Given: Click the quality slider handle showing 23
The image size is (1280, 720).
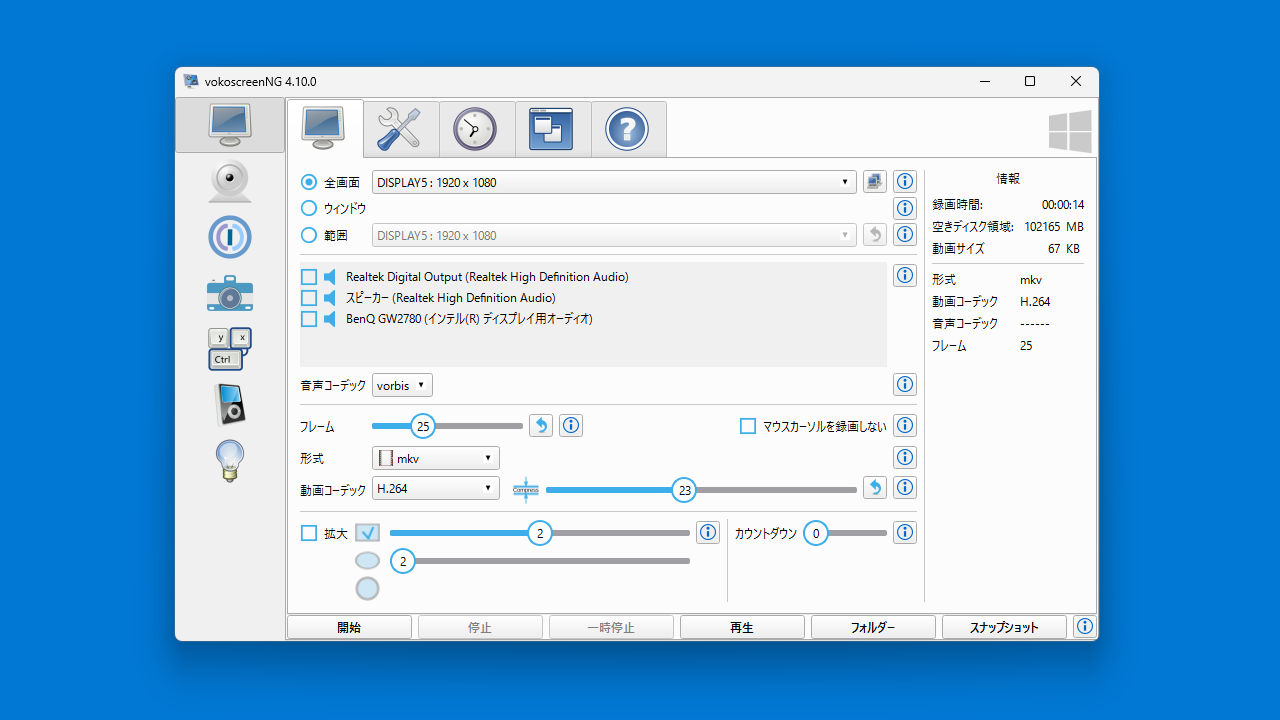Looking at the screenshot, I should pos(684,490).
